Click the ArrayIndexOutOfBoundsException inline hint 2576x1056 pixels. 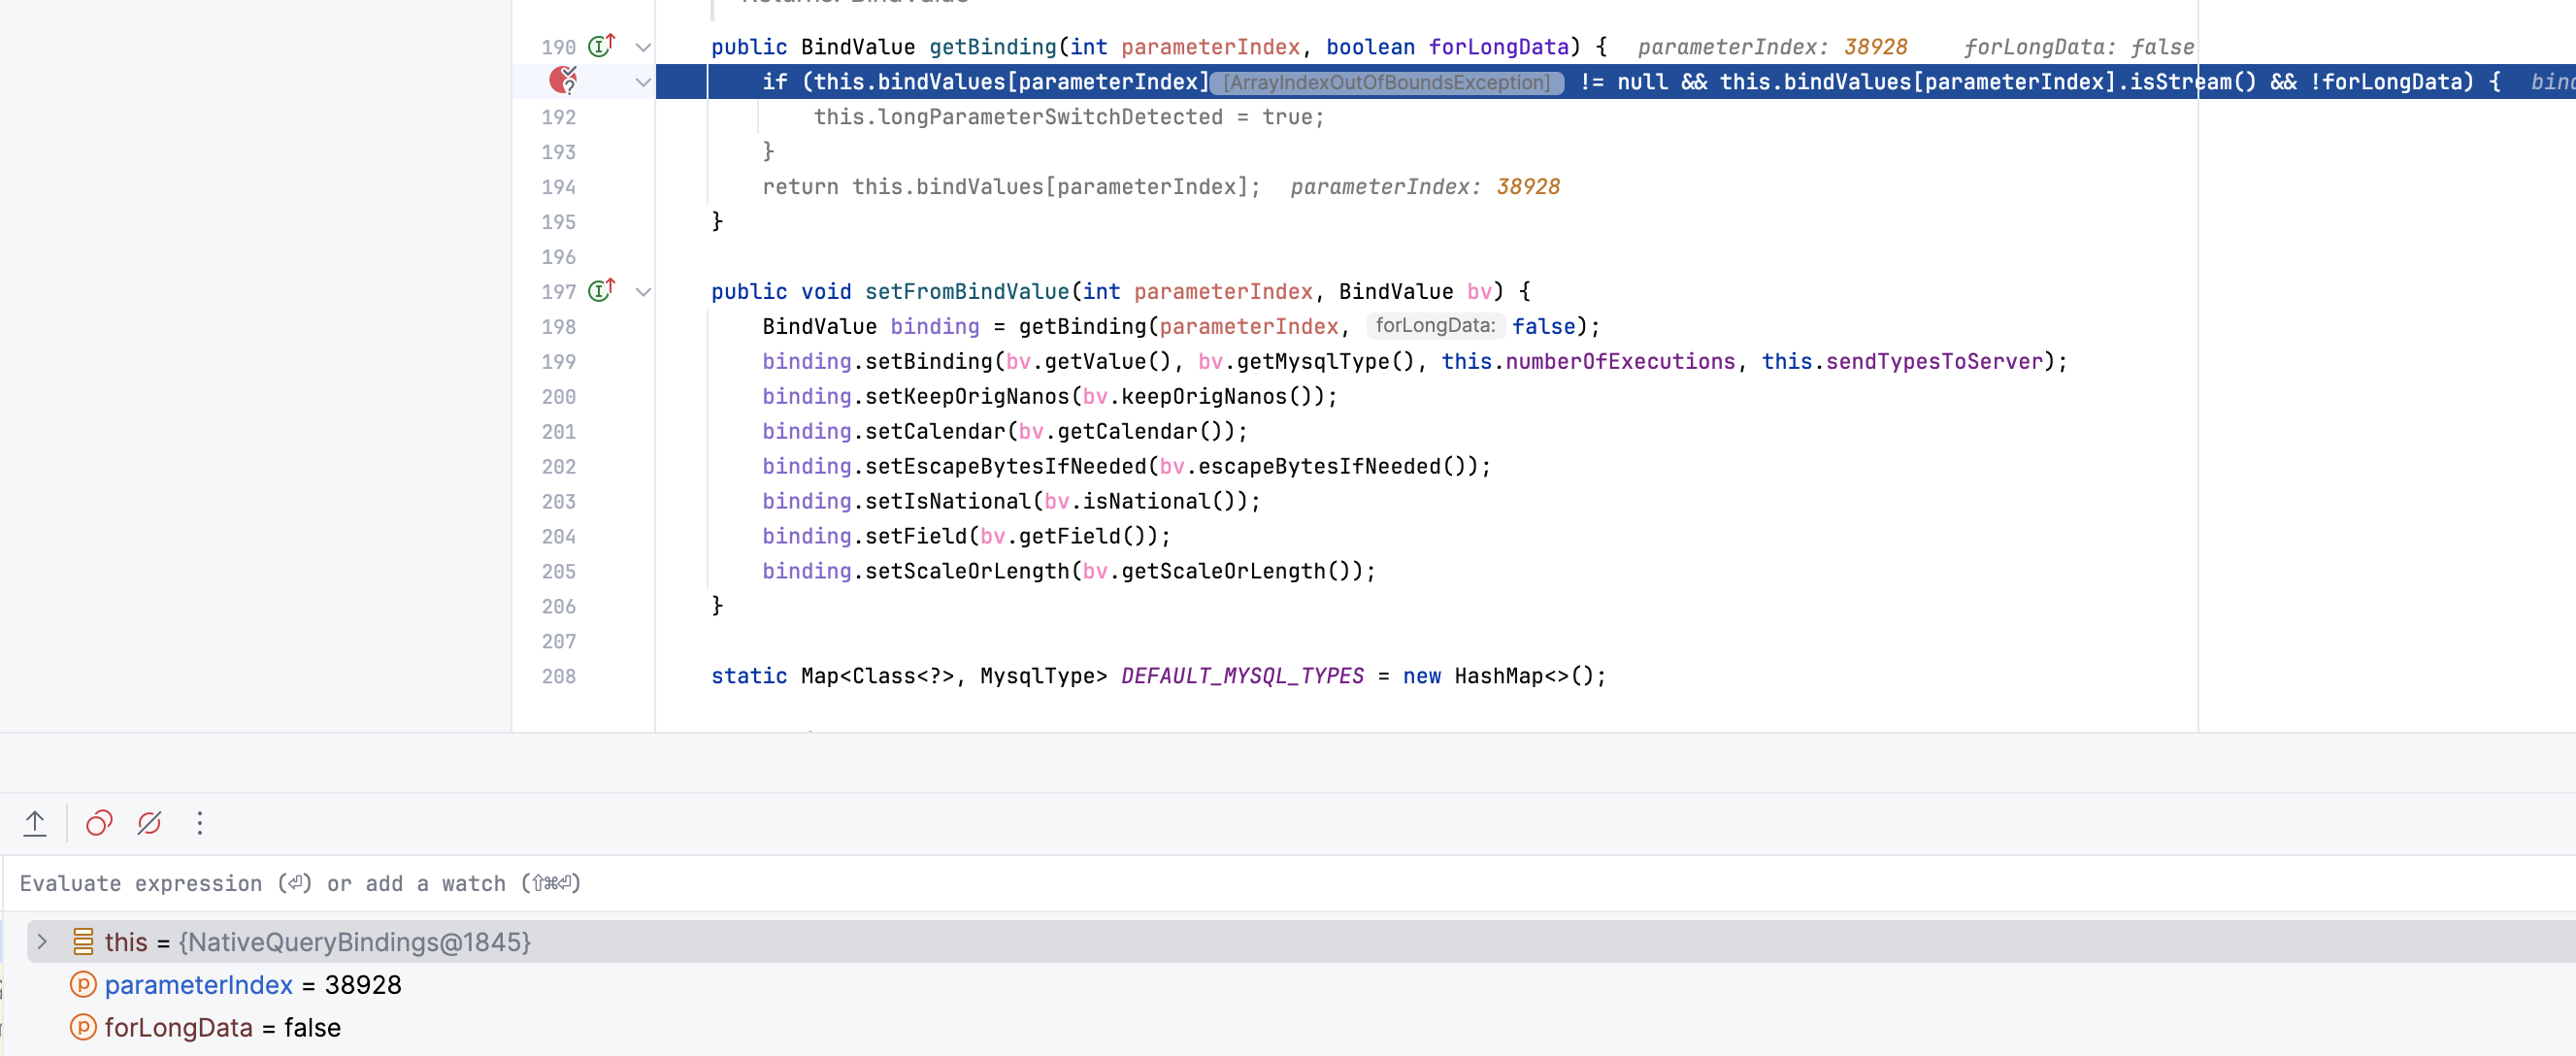(1386, 82)
